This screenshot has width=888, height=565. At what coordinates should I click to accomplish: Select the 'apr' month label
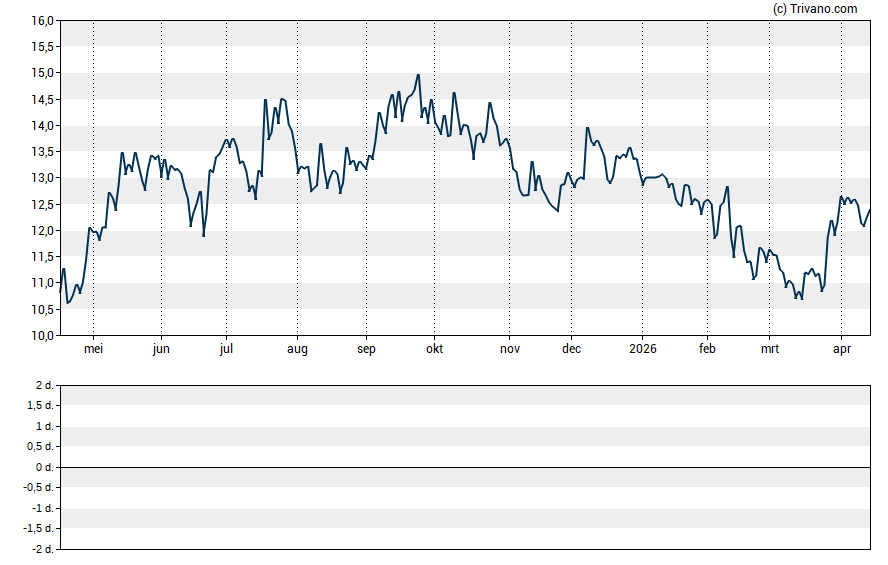841,349
